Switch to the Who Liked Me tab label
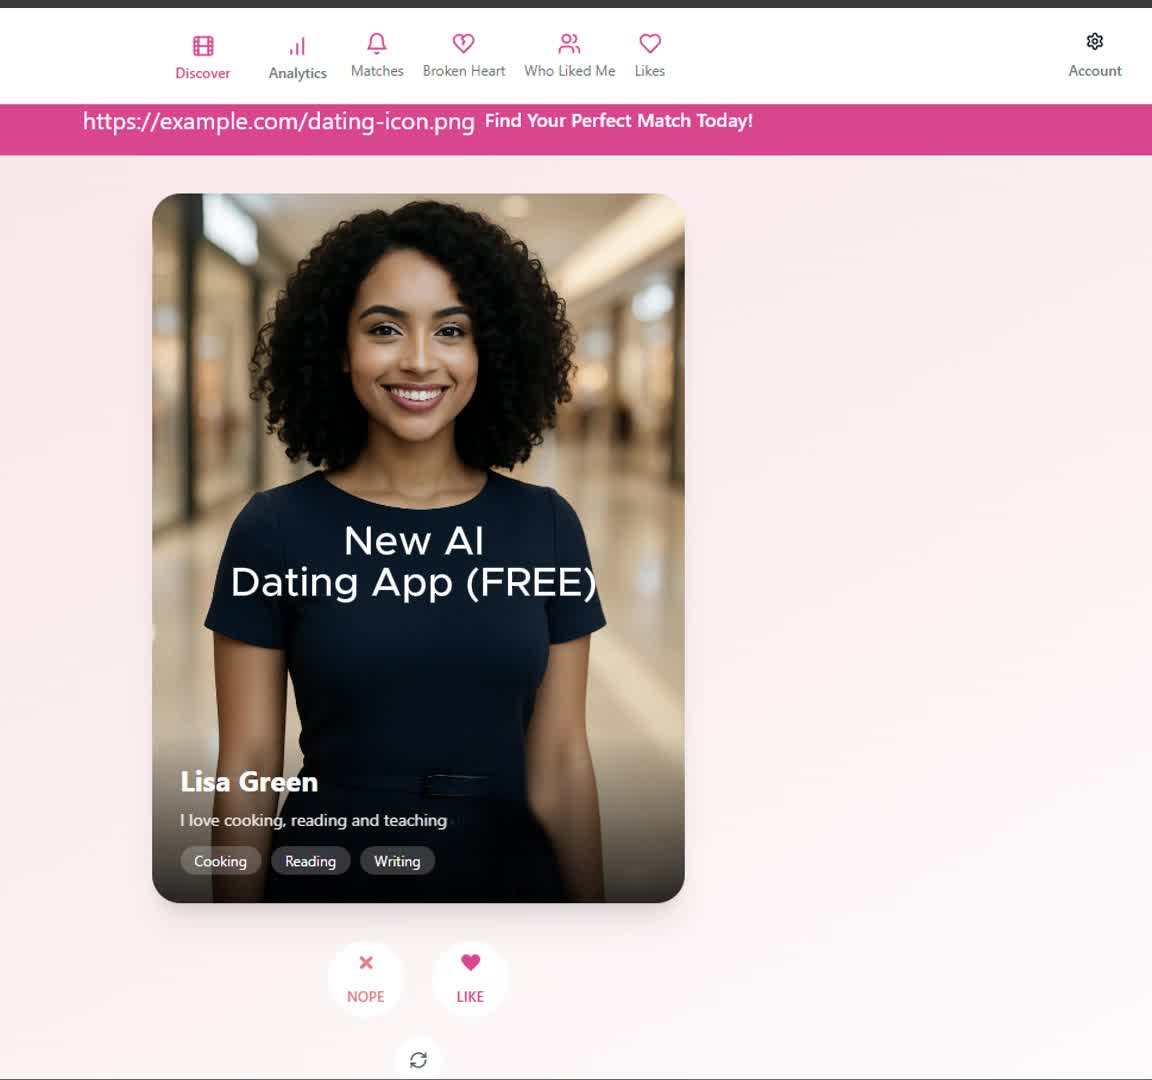The height and width of the screenshot is (1080, 1152). [x=569, y=71]
